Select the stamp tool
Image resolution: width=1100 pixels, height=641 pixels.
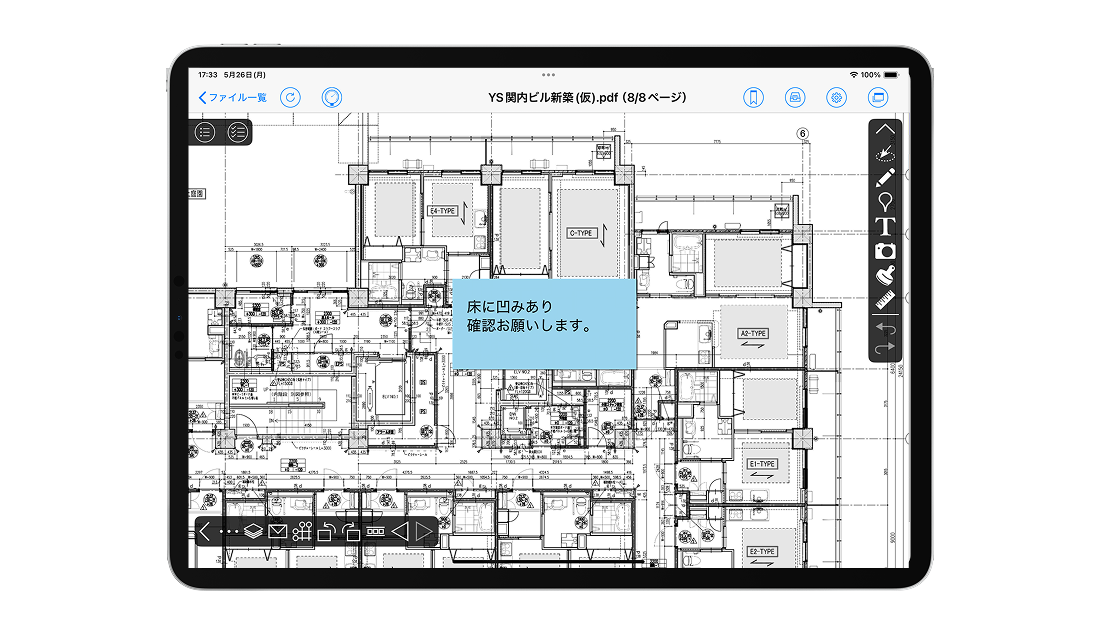pyautogui.click(x=885, y=275)
